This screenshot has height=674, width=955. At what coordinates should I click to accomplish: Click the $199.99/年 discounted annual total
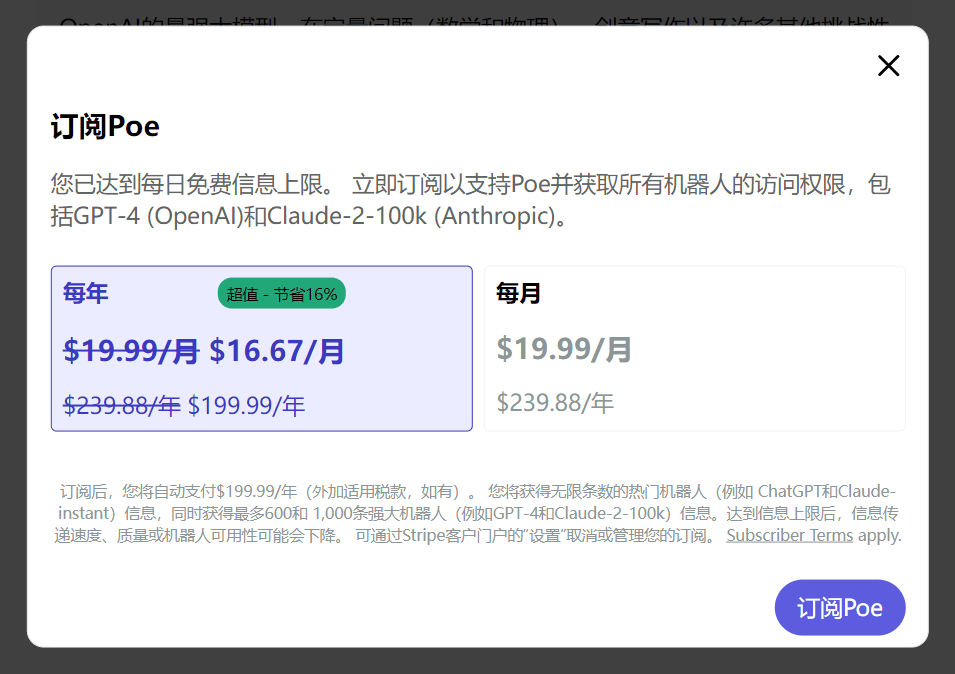[246, 405]
